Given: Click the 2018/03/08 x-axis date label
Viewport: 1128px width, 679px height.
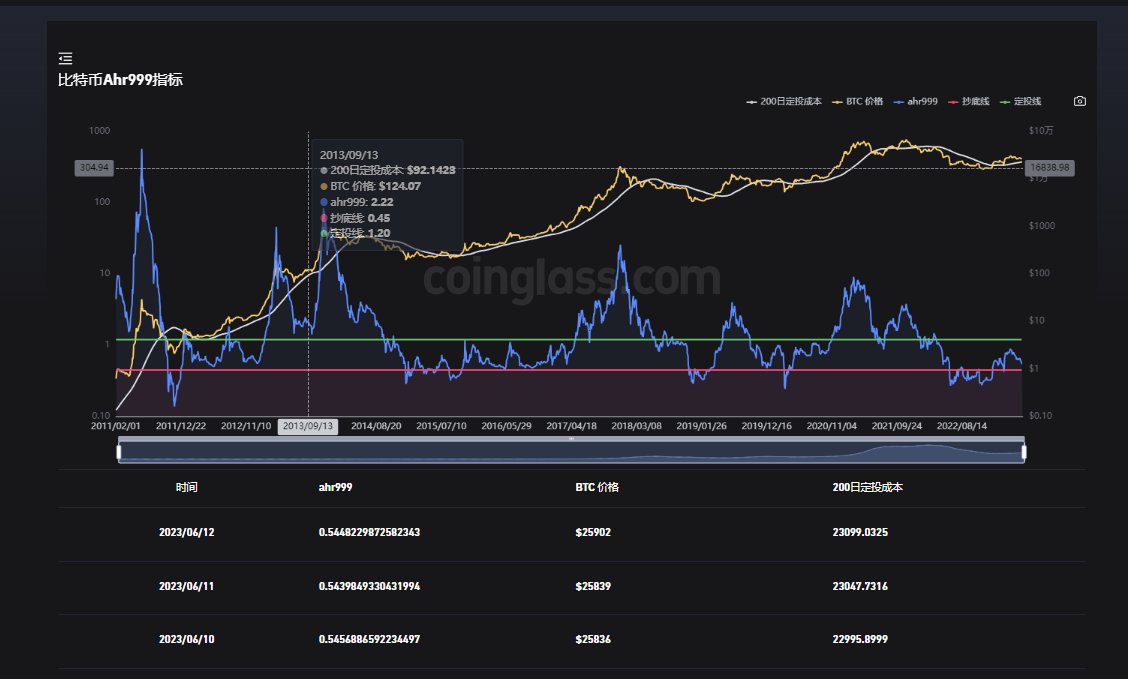Looking at the screenshot, I should 637,427.
